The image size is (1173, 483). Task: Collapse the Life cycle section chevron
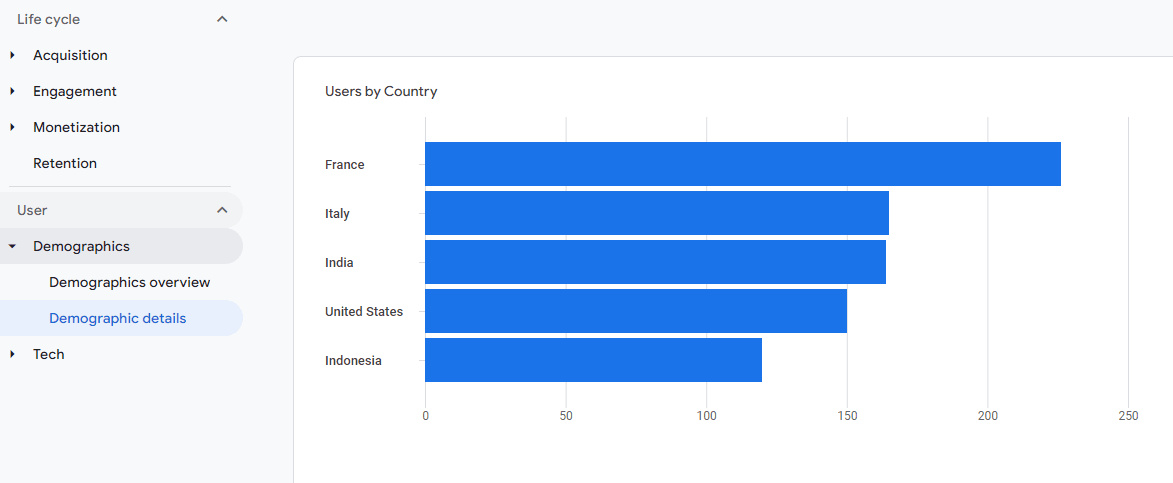click(222, 19)
